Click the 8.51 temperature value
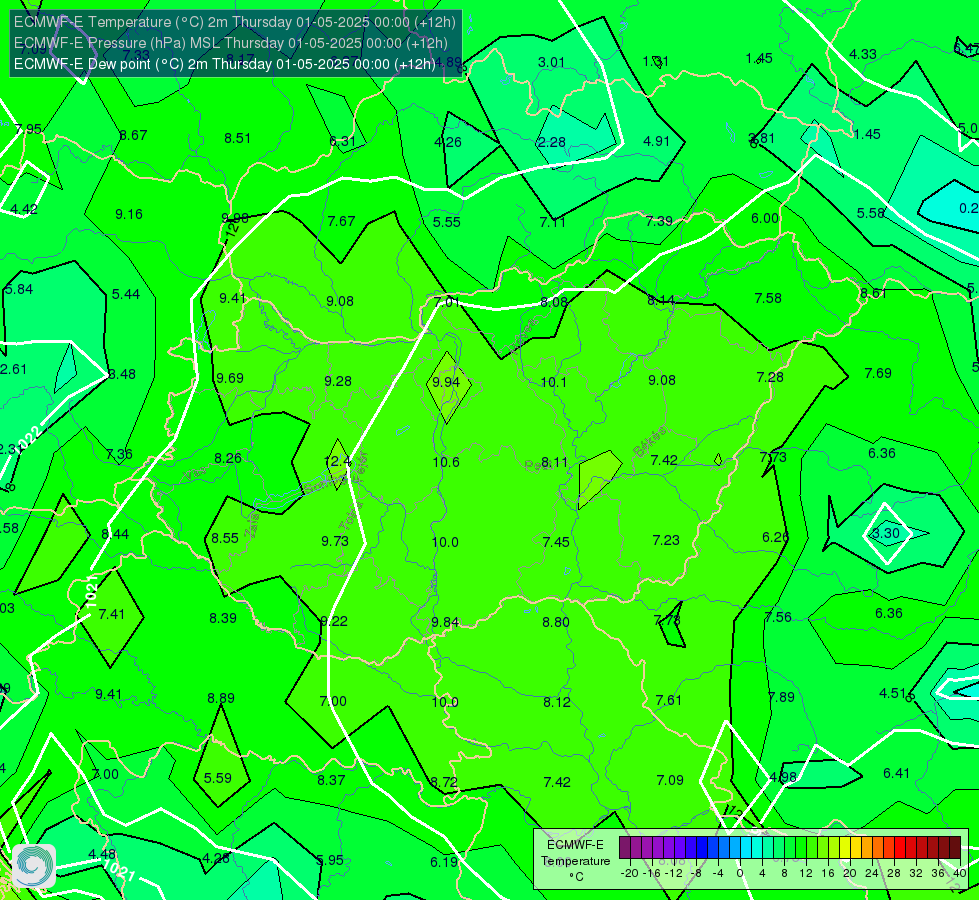979x900 pixels. pos(238,139)
